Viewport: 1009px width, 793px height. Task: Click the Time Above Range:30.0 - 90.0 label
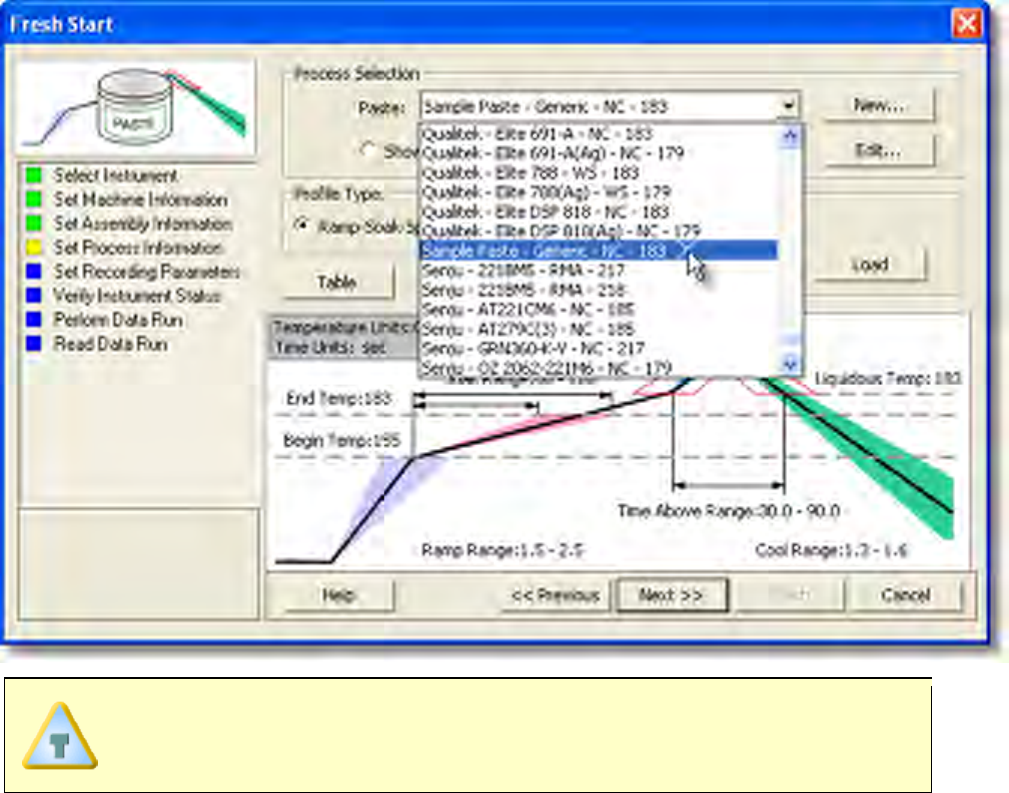pyautogui.click(x=728, y=511)
